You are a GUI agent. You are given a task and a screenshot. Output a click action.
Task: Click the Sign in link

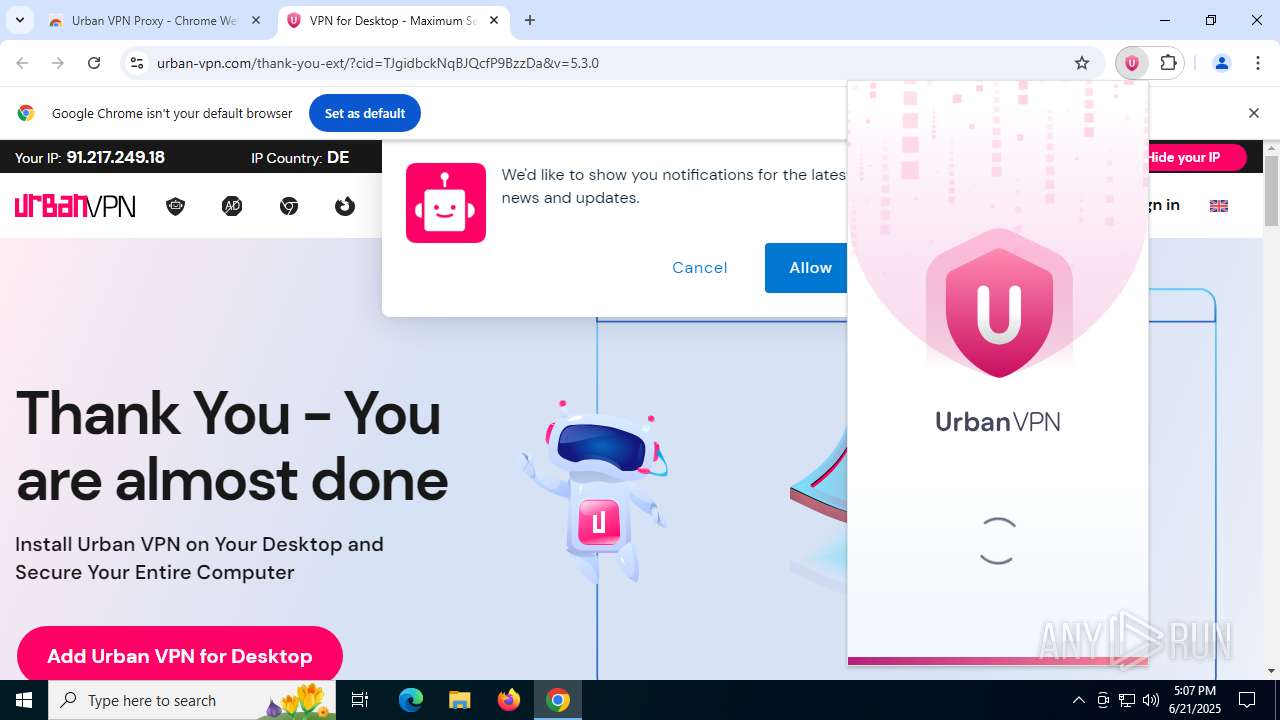coord(1164,205)
